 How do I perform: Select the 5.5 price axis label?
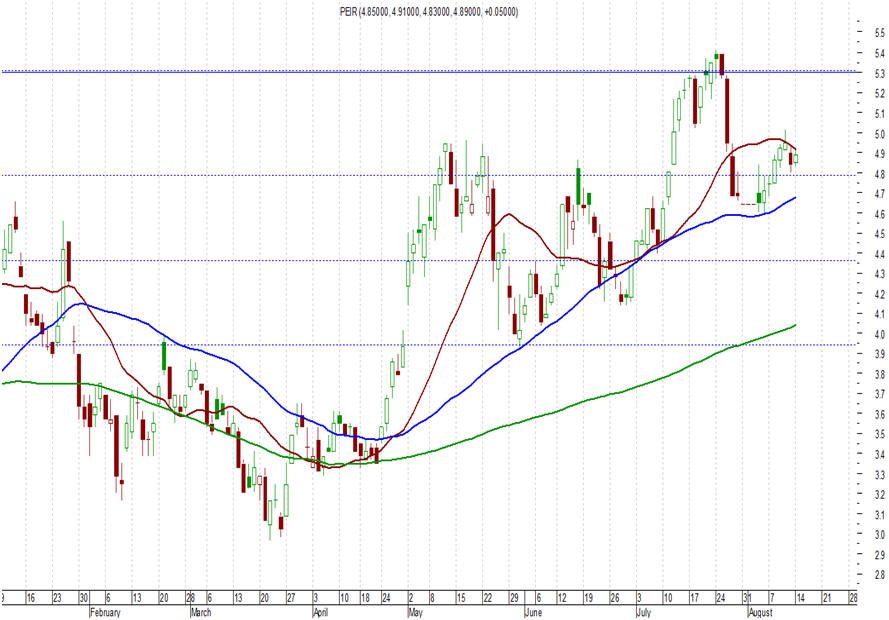(x=879, y=33)
